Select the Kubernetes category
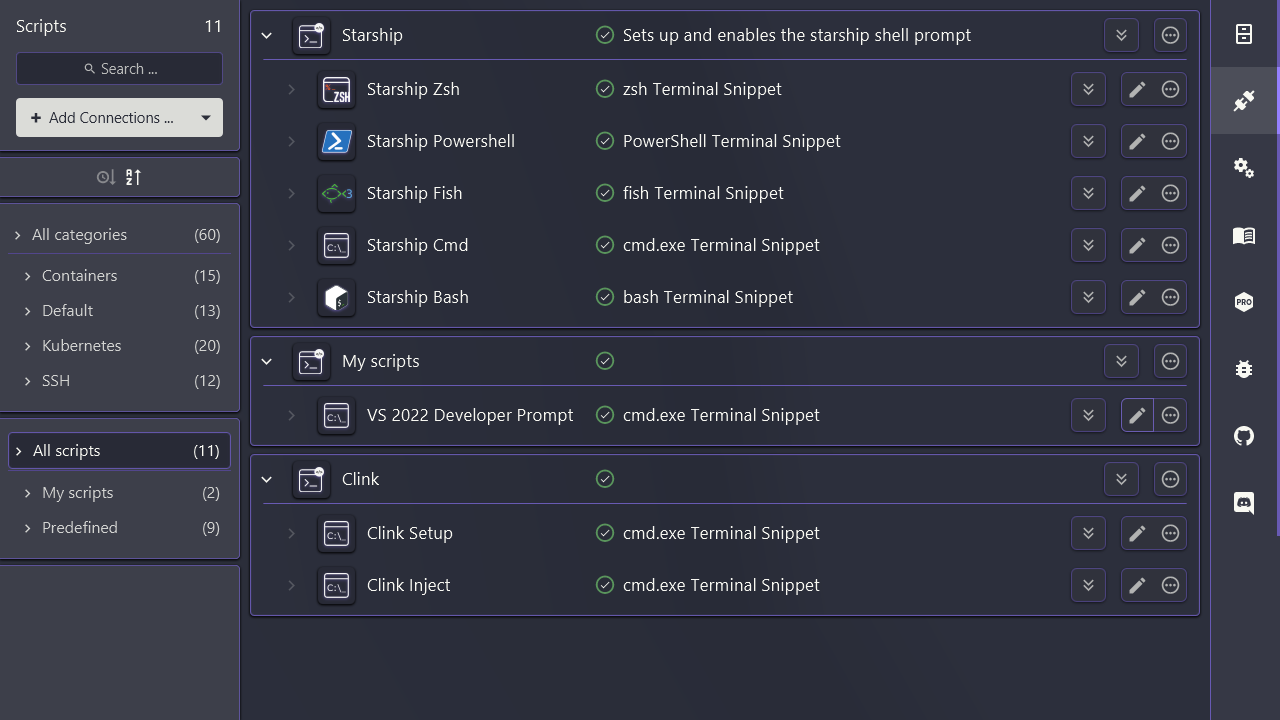This screenshot has width=1280, height=720. pyautogui.click(x=82, y=345)
